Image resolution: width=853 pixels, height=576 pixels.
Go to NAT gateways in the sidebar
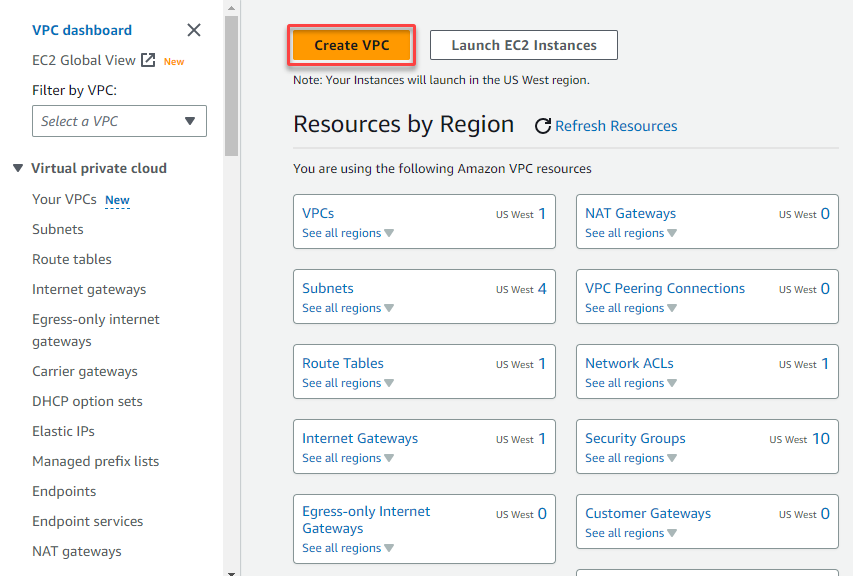pos(77,552)
